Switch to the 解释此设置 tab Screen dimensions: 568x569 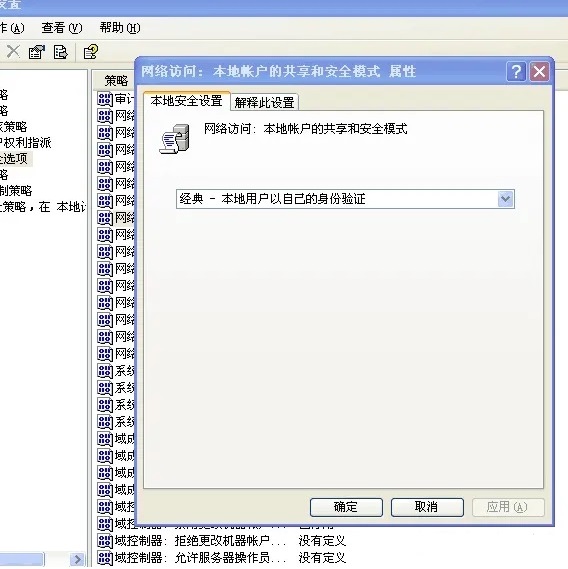pos(265,102)
